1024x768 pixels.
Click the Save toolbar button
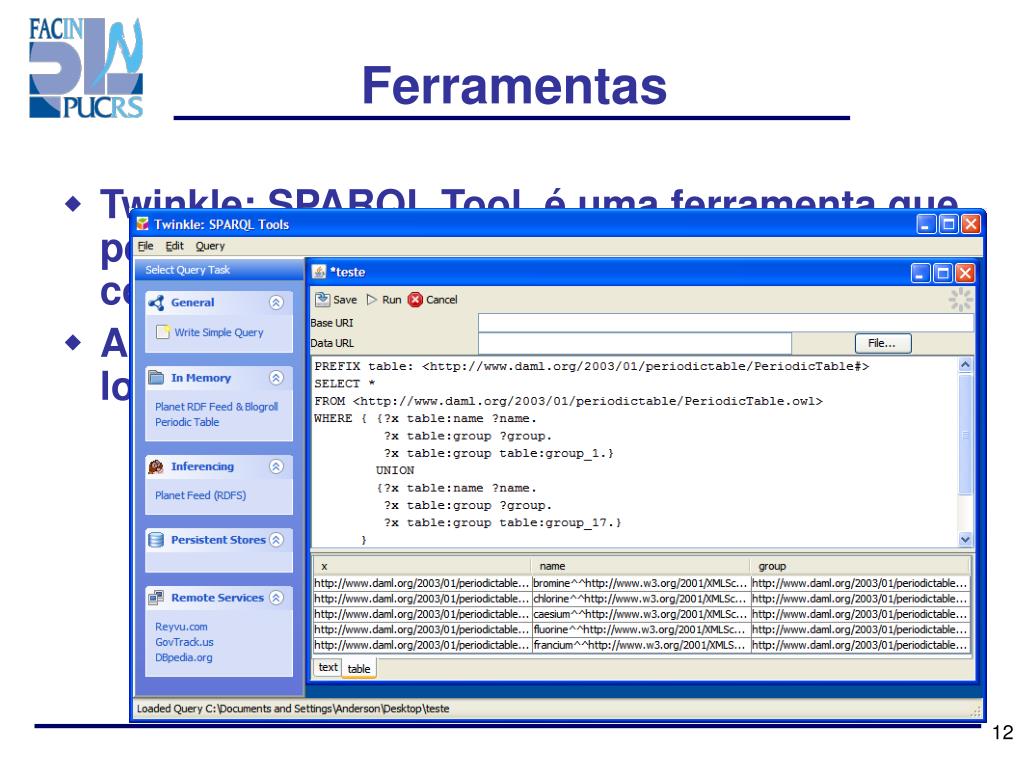(336, 300)
